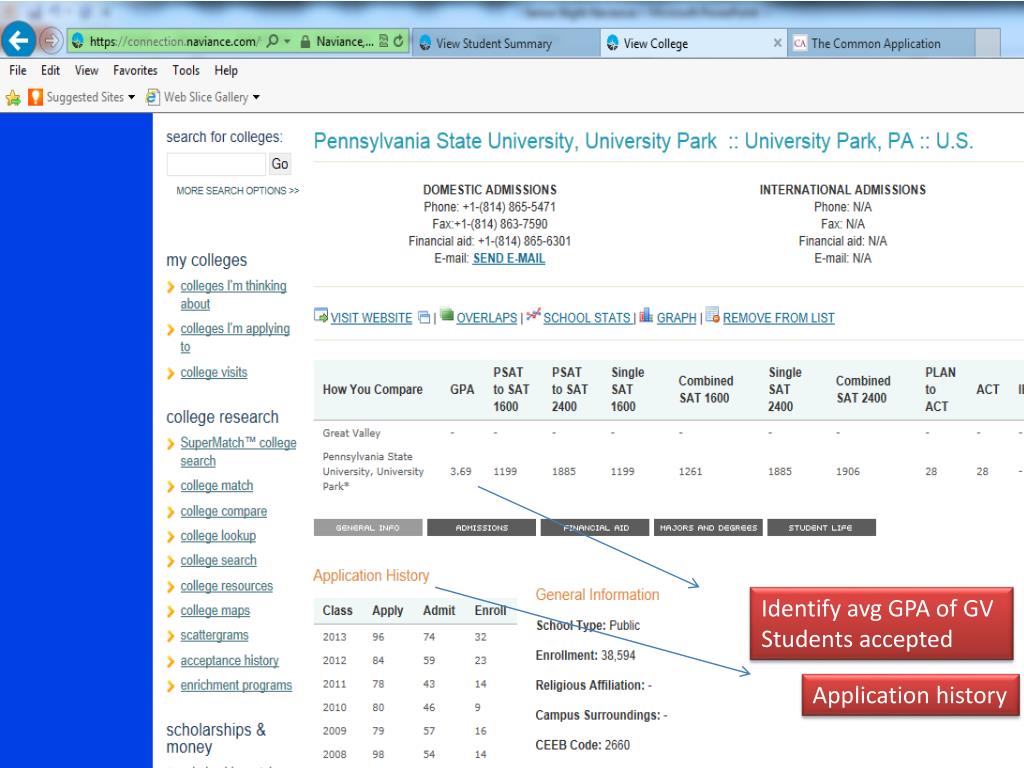Click the REMOVE FROM LIST icon

pyautogui.click(x=712, y=315)
